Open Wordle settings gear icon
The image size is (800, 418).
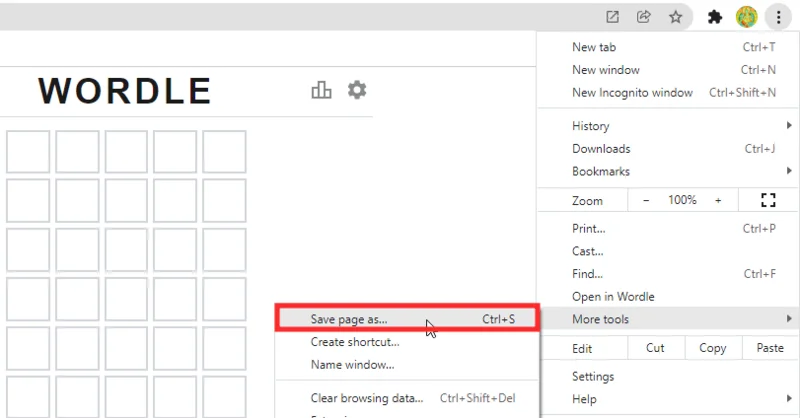[x=357, y=90]
